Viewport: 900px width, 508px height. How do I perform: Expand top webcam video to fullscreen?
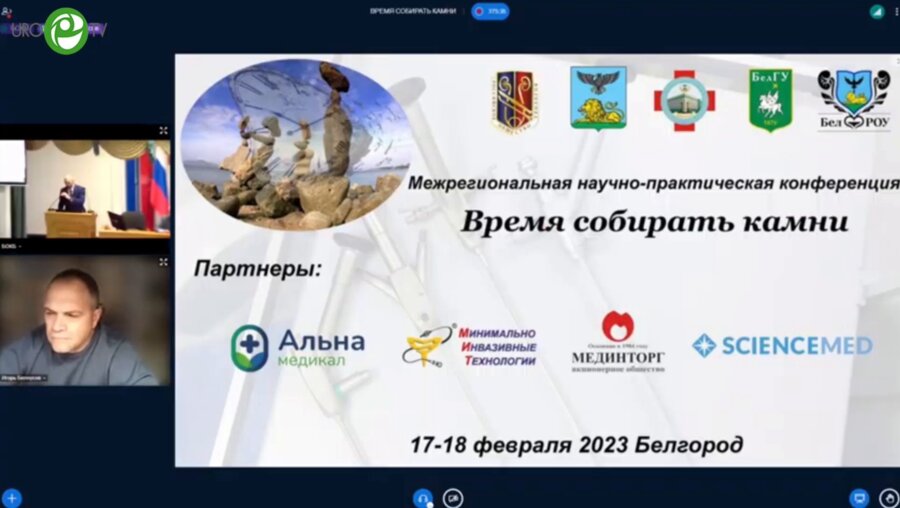click(163, 131)
